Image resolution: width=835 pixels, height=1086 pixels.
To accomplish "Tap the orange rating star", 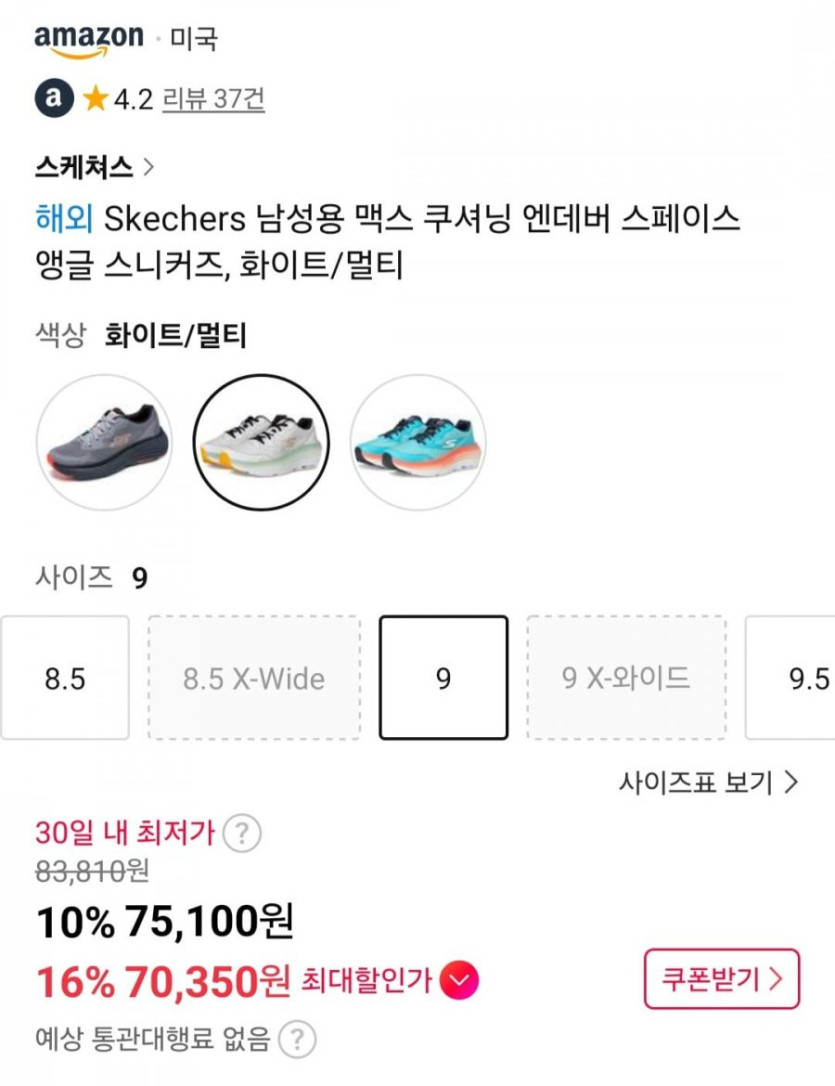I will click(x=96, y=98).
